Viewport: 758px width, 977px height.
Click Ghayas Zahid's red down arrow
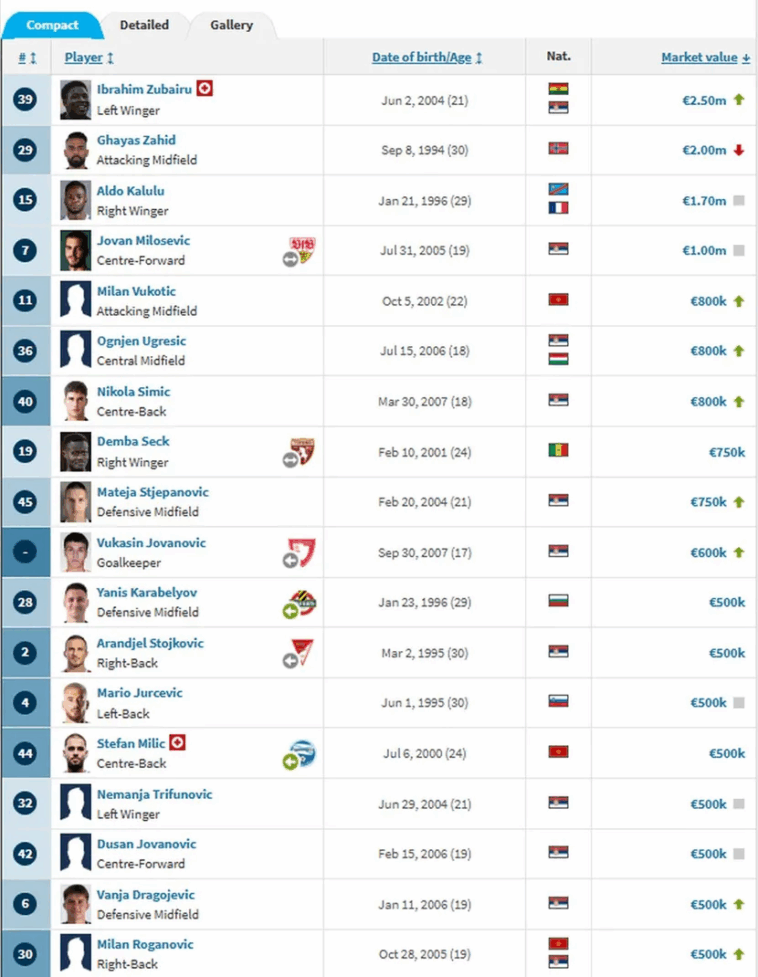[x=739, y=150]
